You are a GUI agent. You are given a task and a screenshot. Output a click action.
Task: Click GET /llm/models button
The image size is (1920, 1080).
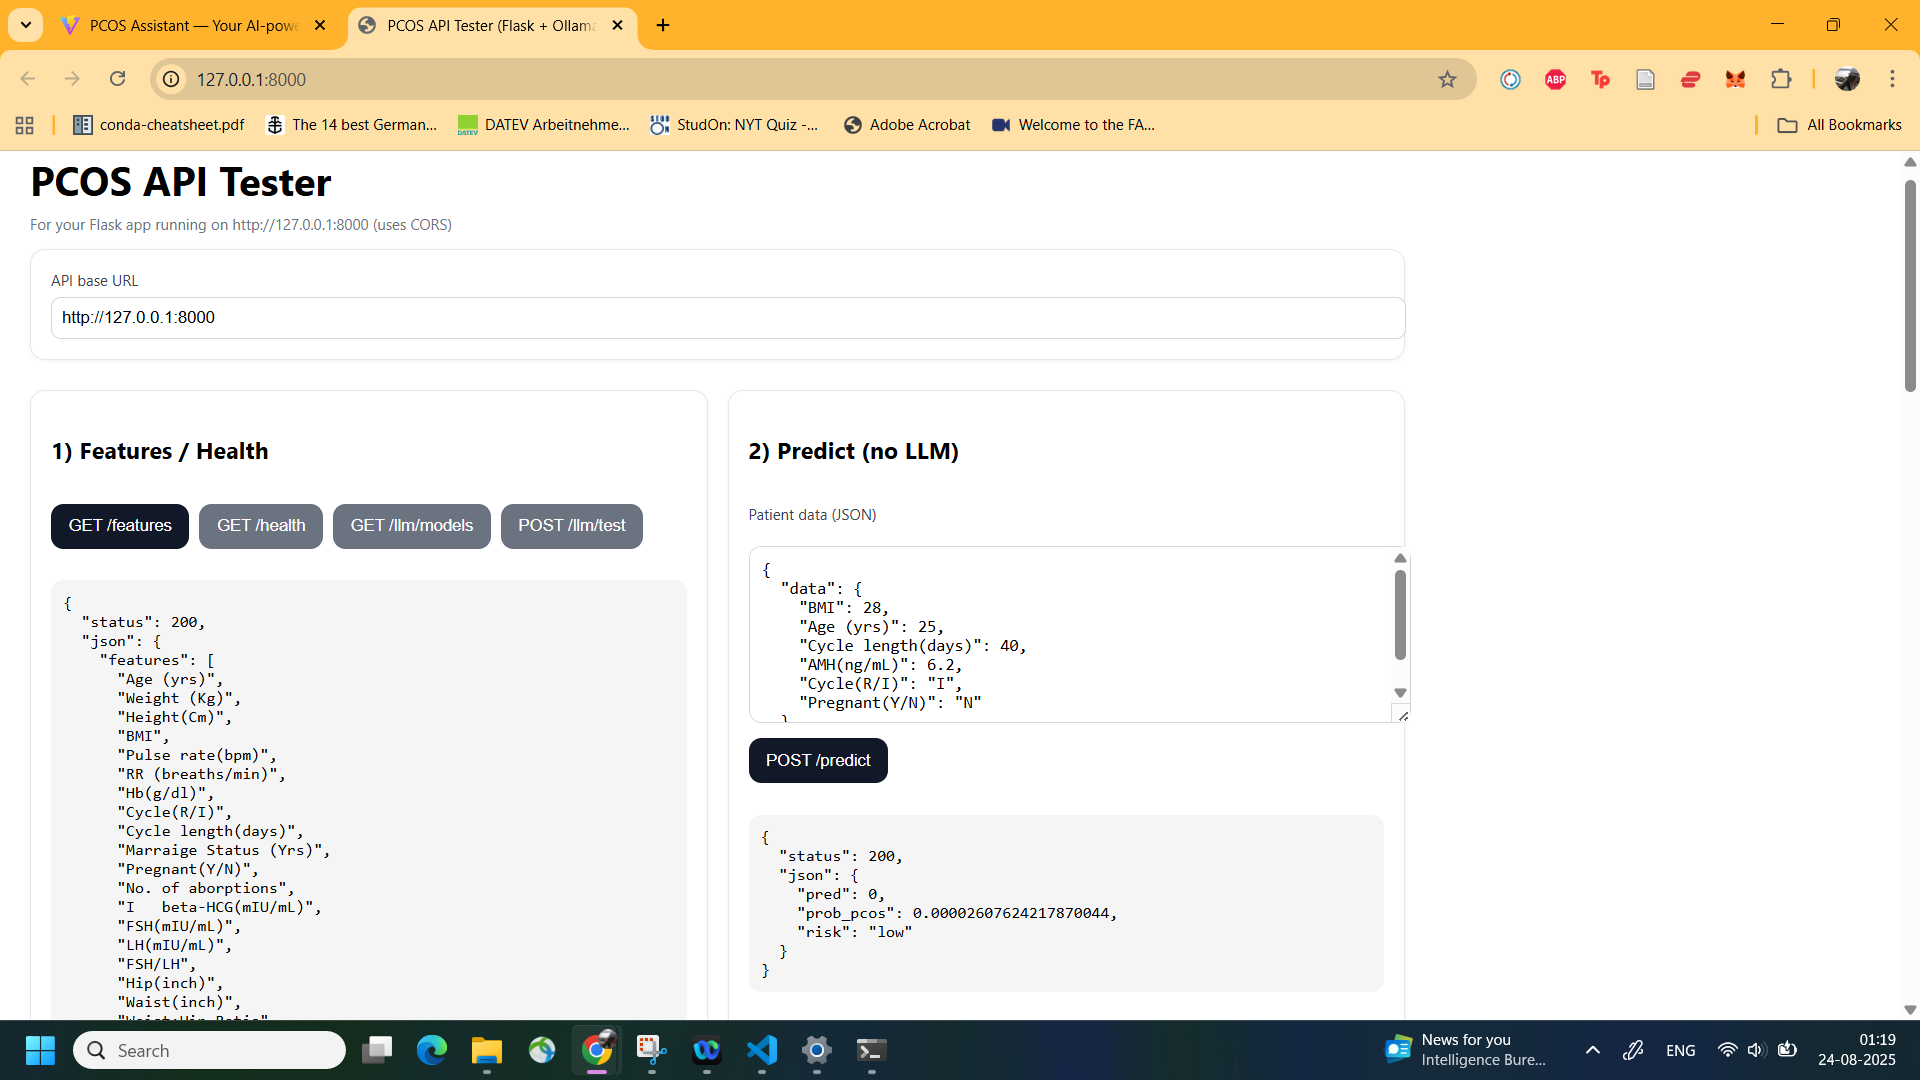coord(411,526)
